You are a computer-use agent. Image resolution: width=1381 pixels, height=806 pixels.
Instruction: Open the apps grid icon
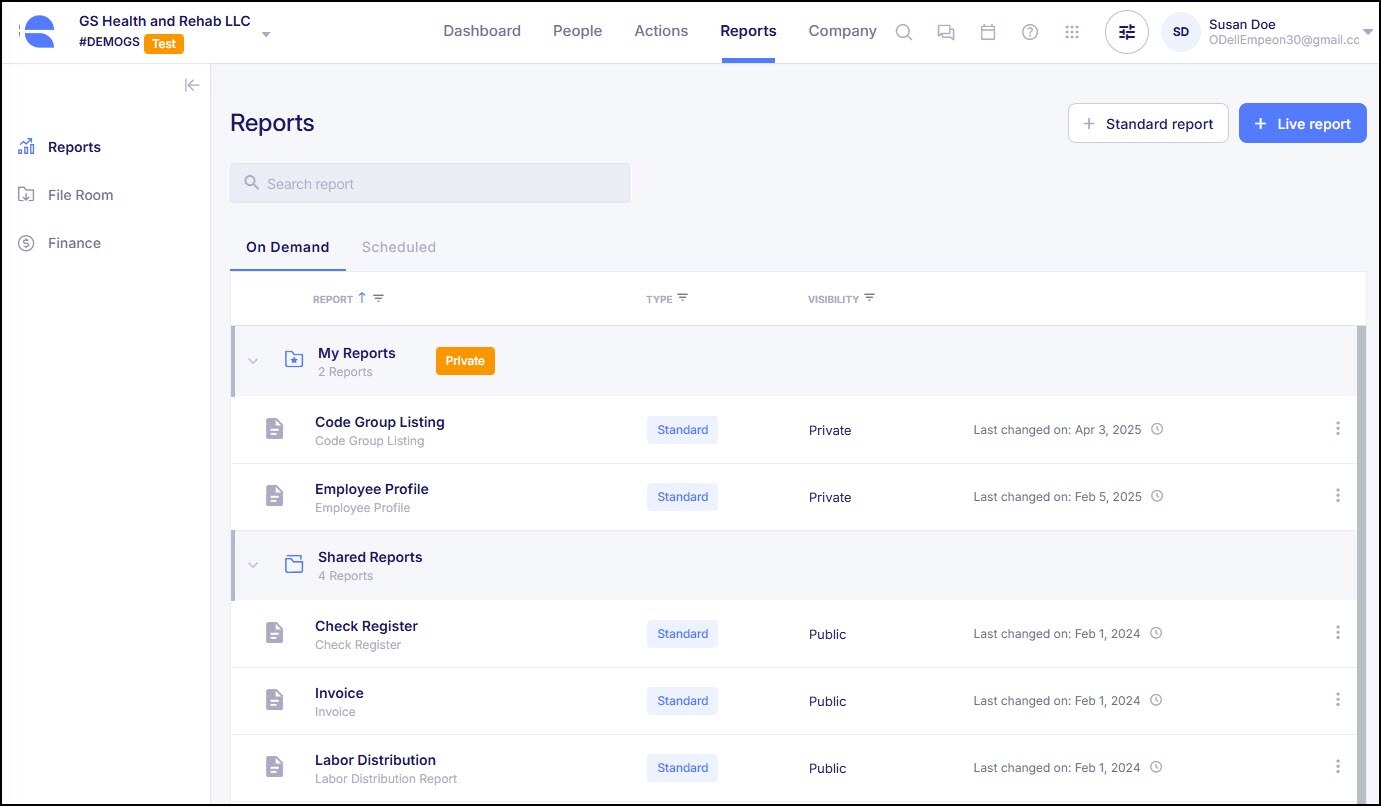tap(1072, 32)
